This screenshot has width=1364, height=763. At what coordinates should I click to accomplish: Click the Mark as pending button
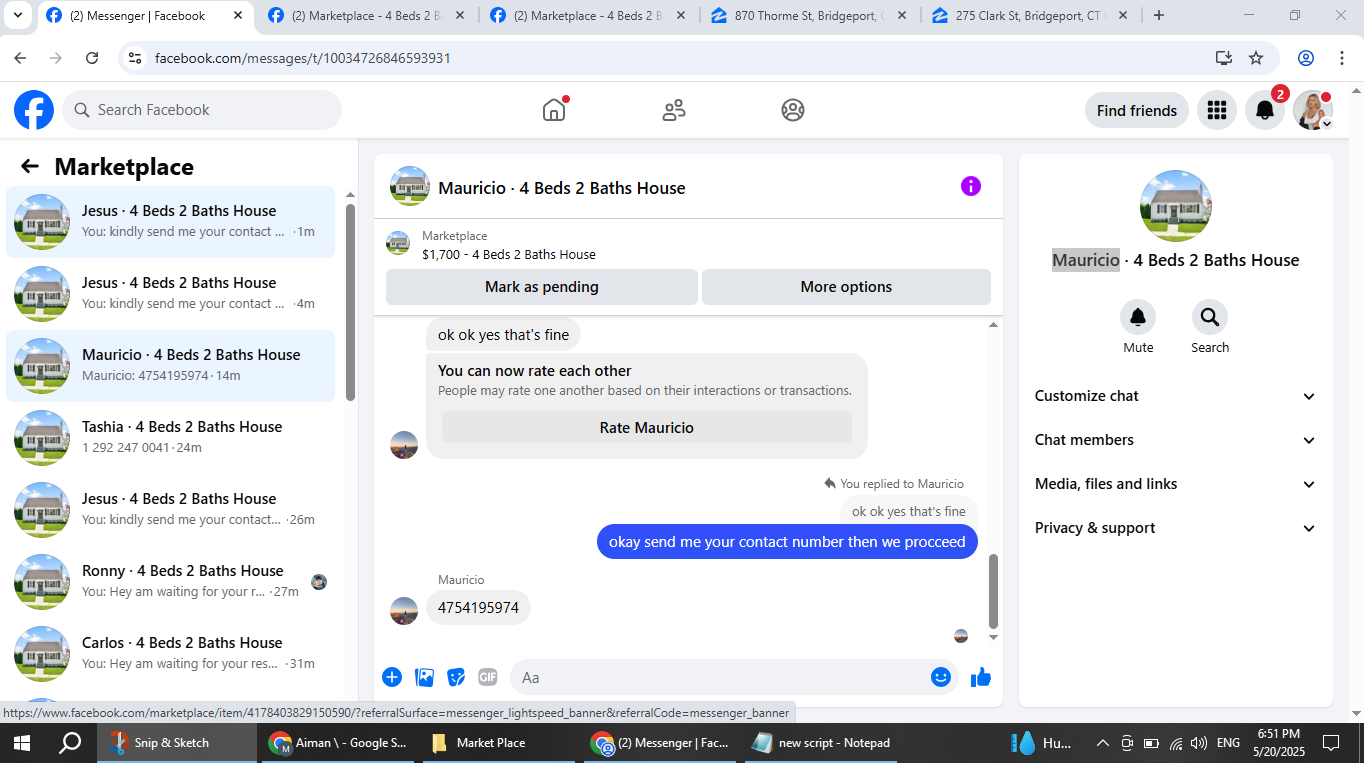coord(542,287)
